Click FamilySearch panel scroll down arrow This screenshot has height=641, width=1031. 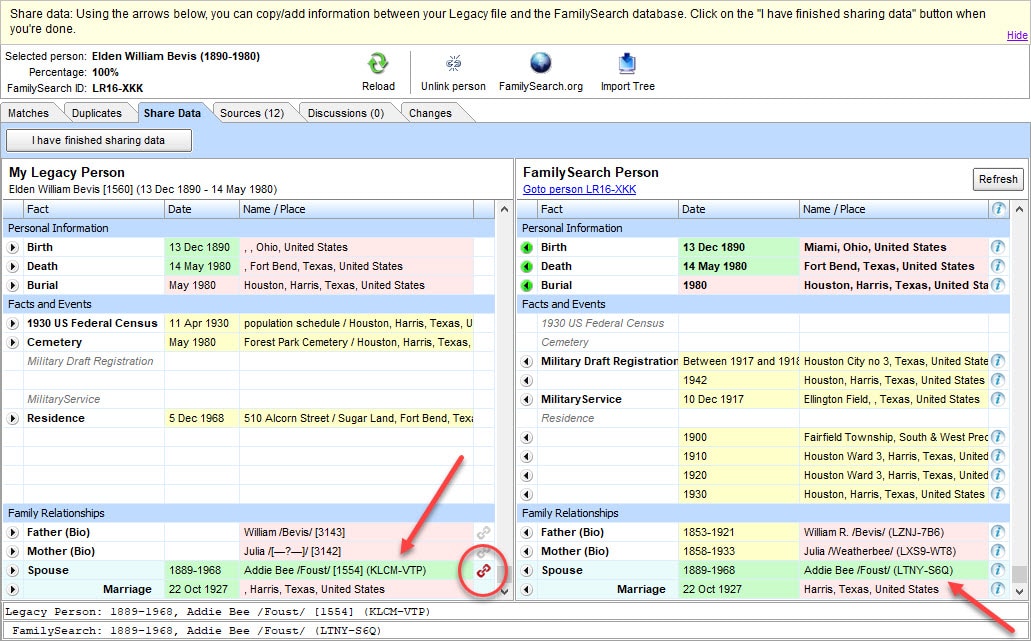tap(1019, 591)
